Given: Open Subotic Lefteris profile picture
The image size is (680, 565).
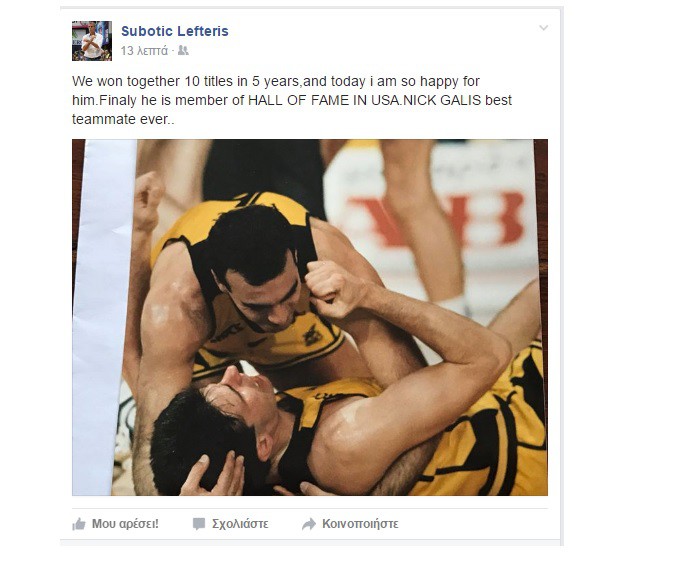Looking at the screenshot, I should click(92, 41).
